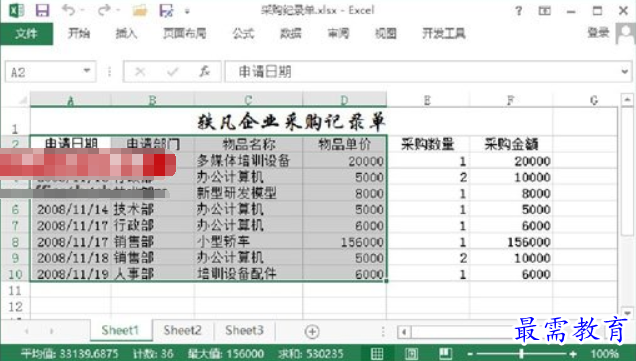Open a file using the folder icon
This screenshot has width=636, height=361.
click(140, 11)
